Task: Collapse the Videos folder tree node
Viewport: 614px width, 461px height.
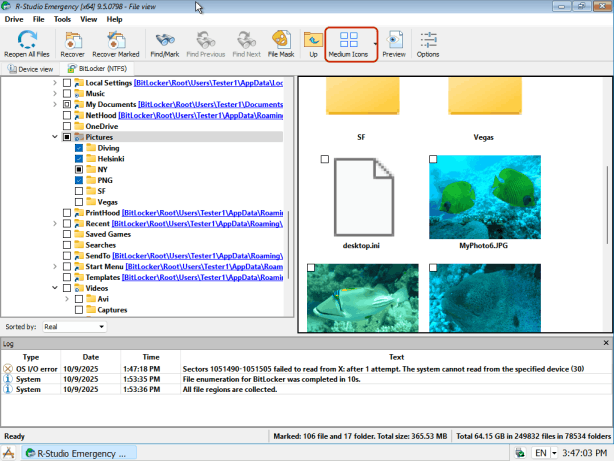Action: click(x=55, y=288)
